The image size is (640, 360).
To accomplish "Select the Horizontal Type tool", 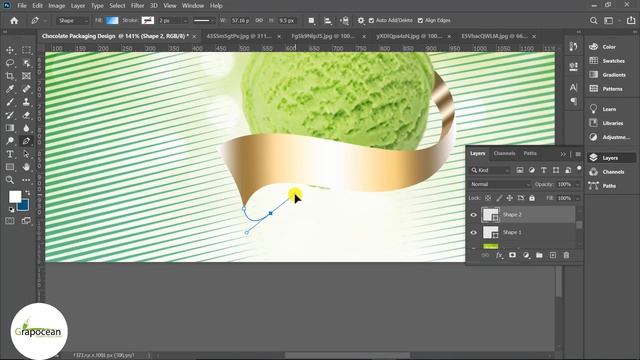I will tap(10, 154).
